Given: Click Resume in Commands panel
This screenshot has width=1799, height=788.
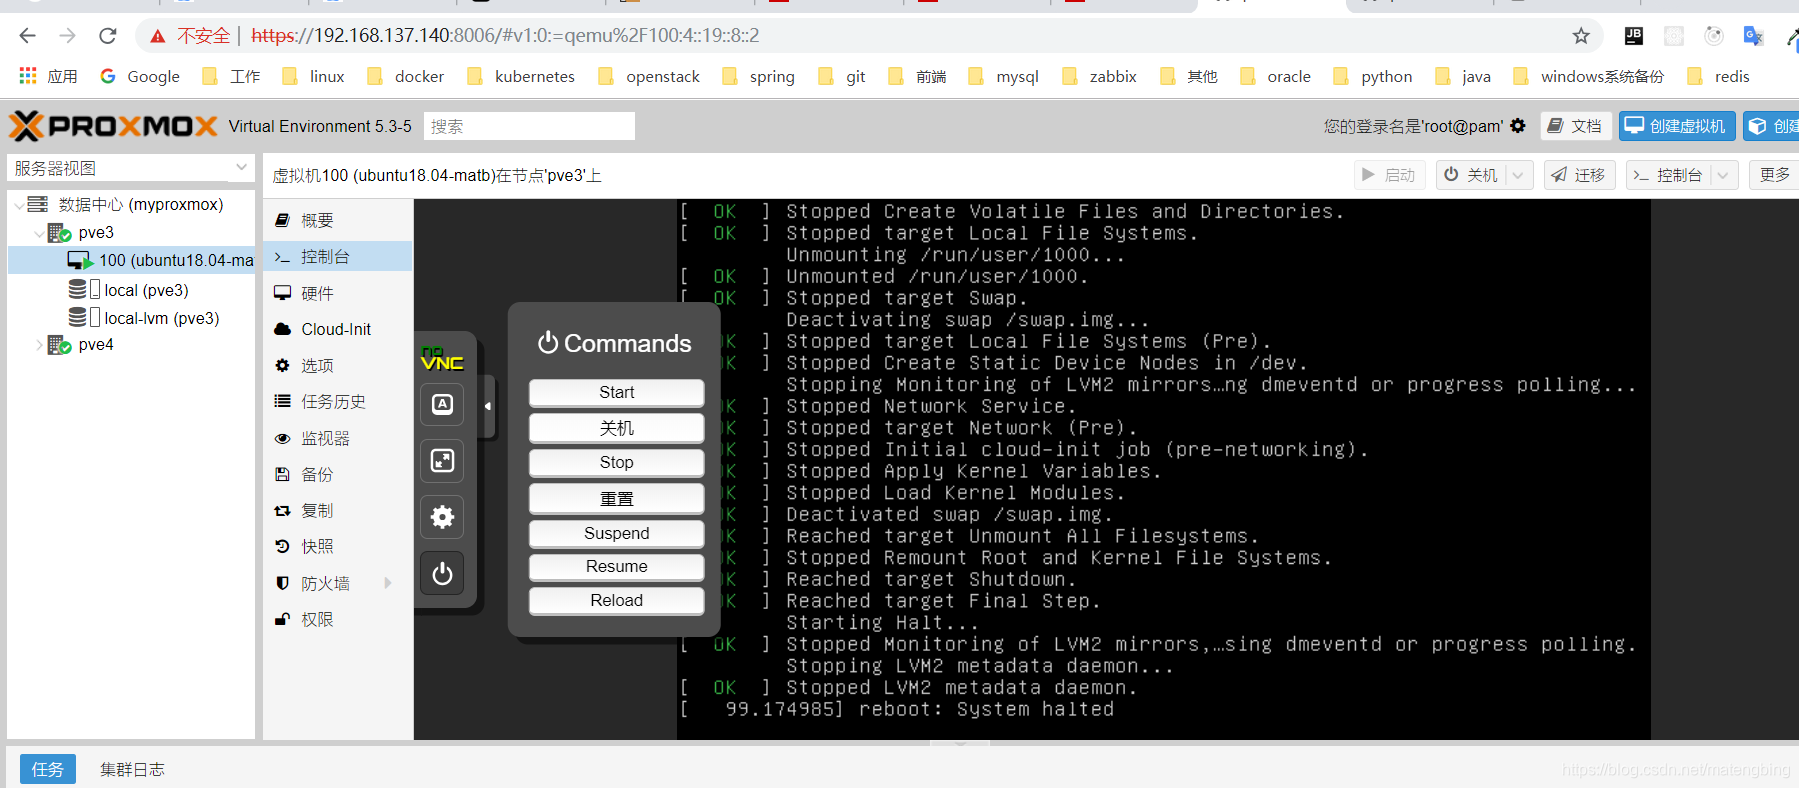Looking at the screenshot, I should click(x=616, y=566).
